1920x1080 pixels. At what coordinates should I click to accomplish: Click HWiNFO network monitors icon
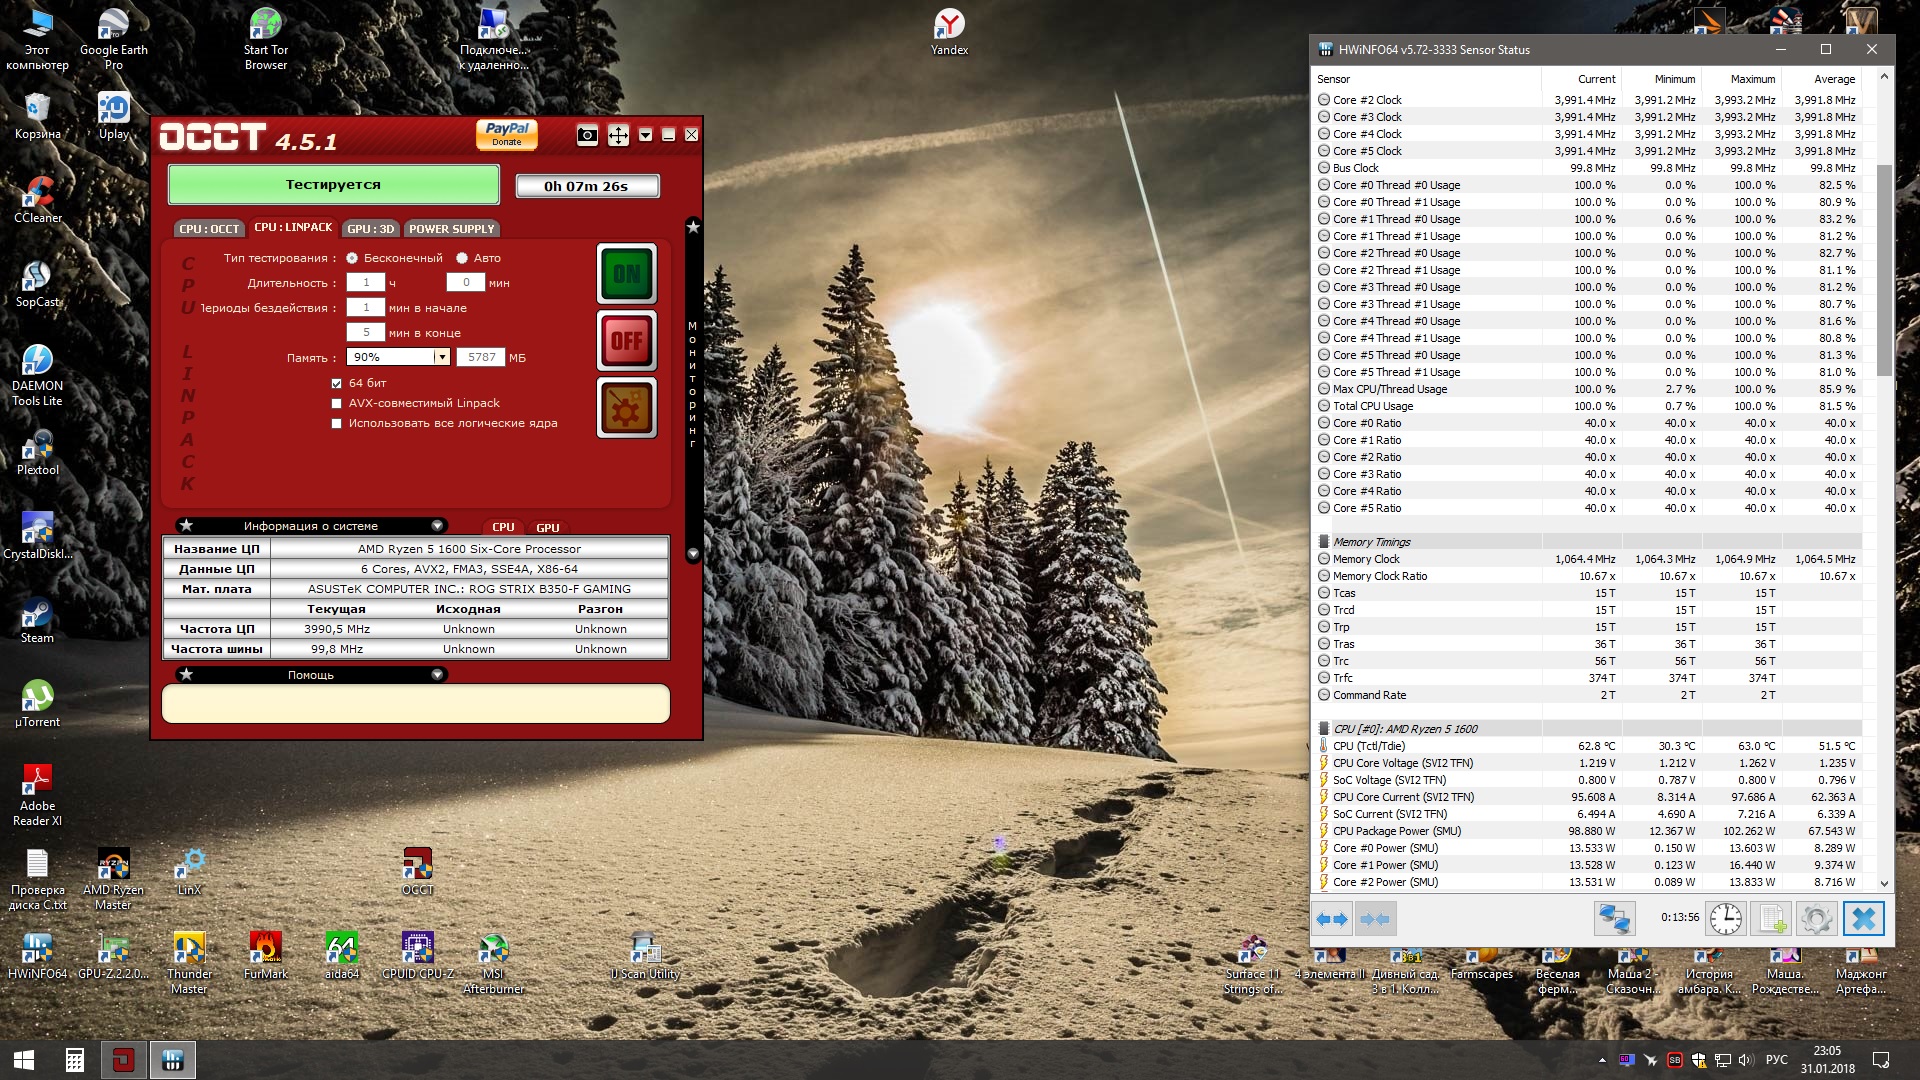1614,918
